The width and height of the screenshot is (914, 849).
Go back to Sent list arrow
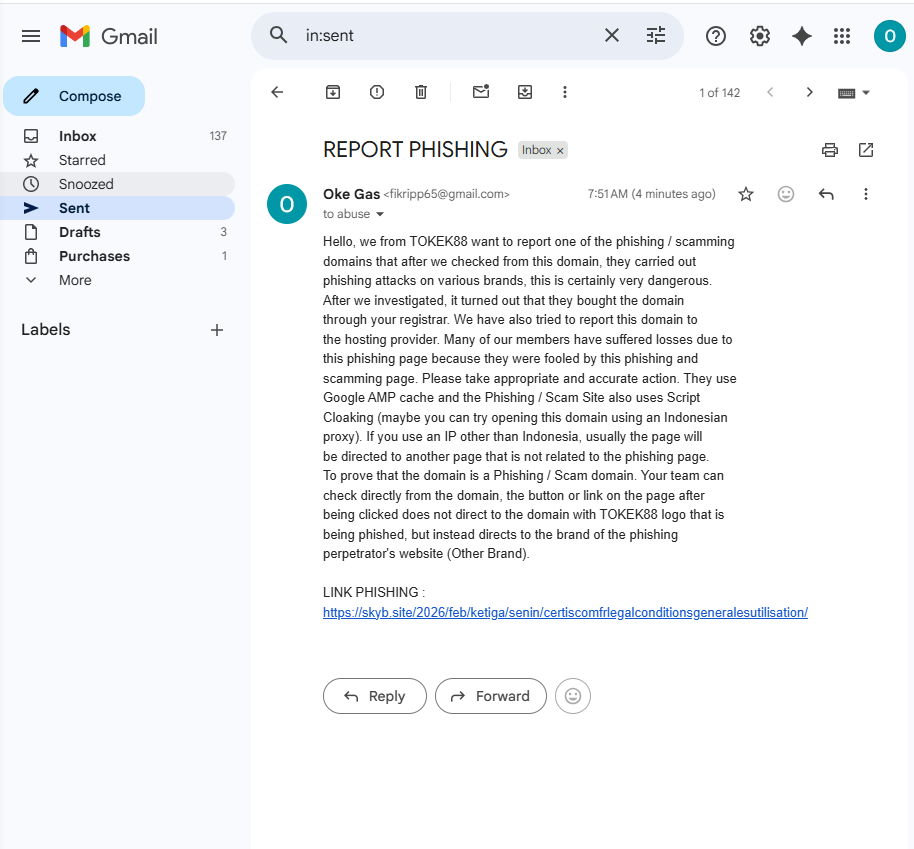277,92
